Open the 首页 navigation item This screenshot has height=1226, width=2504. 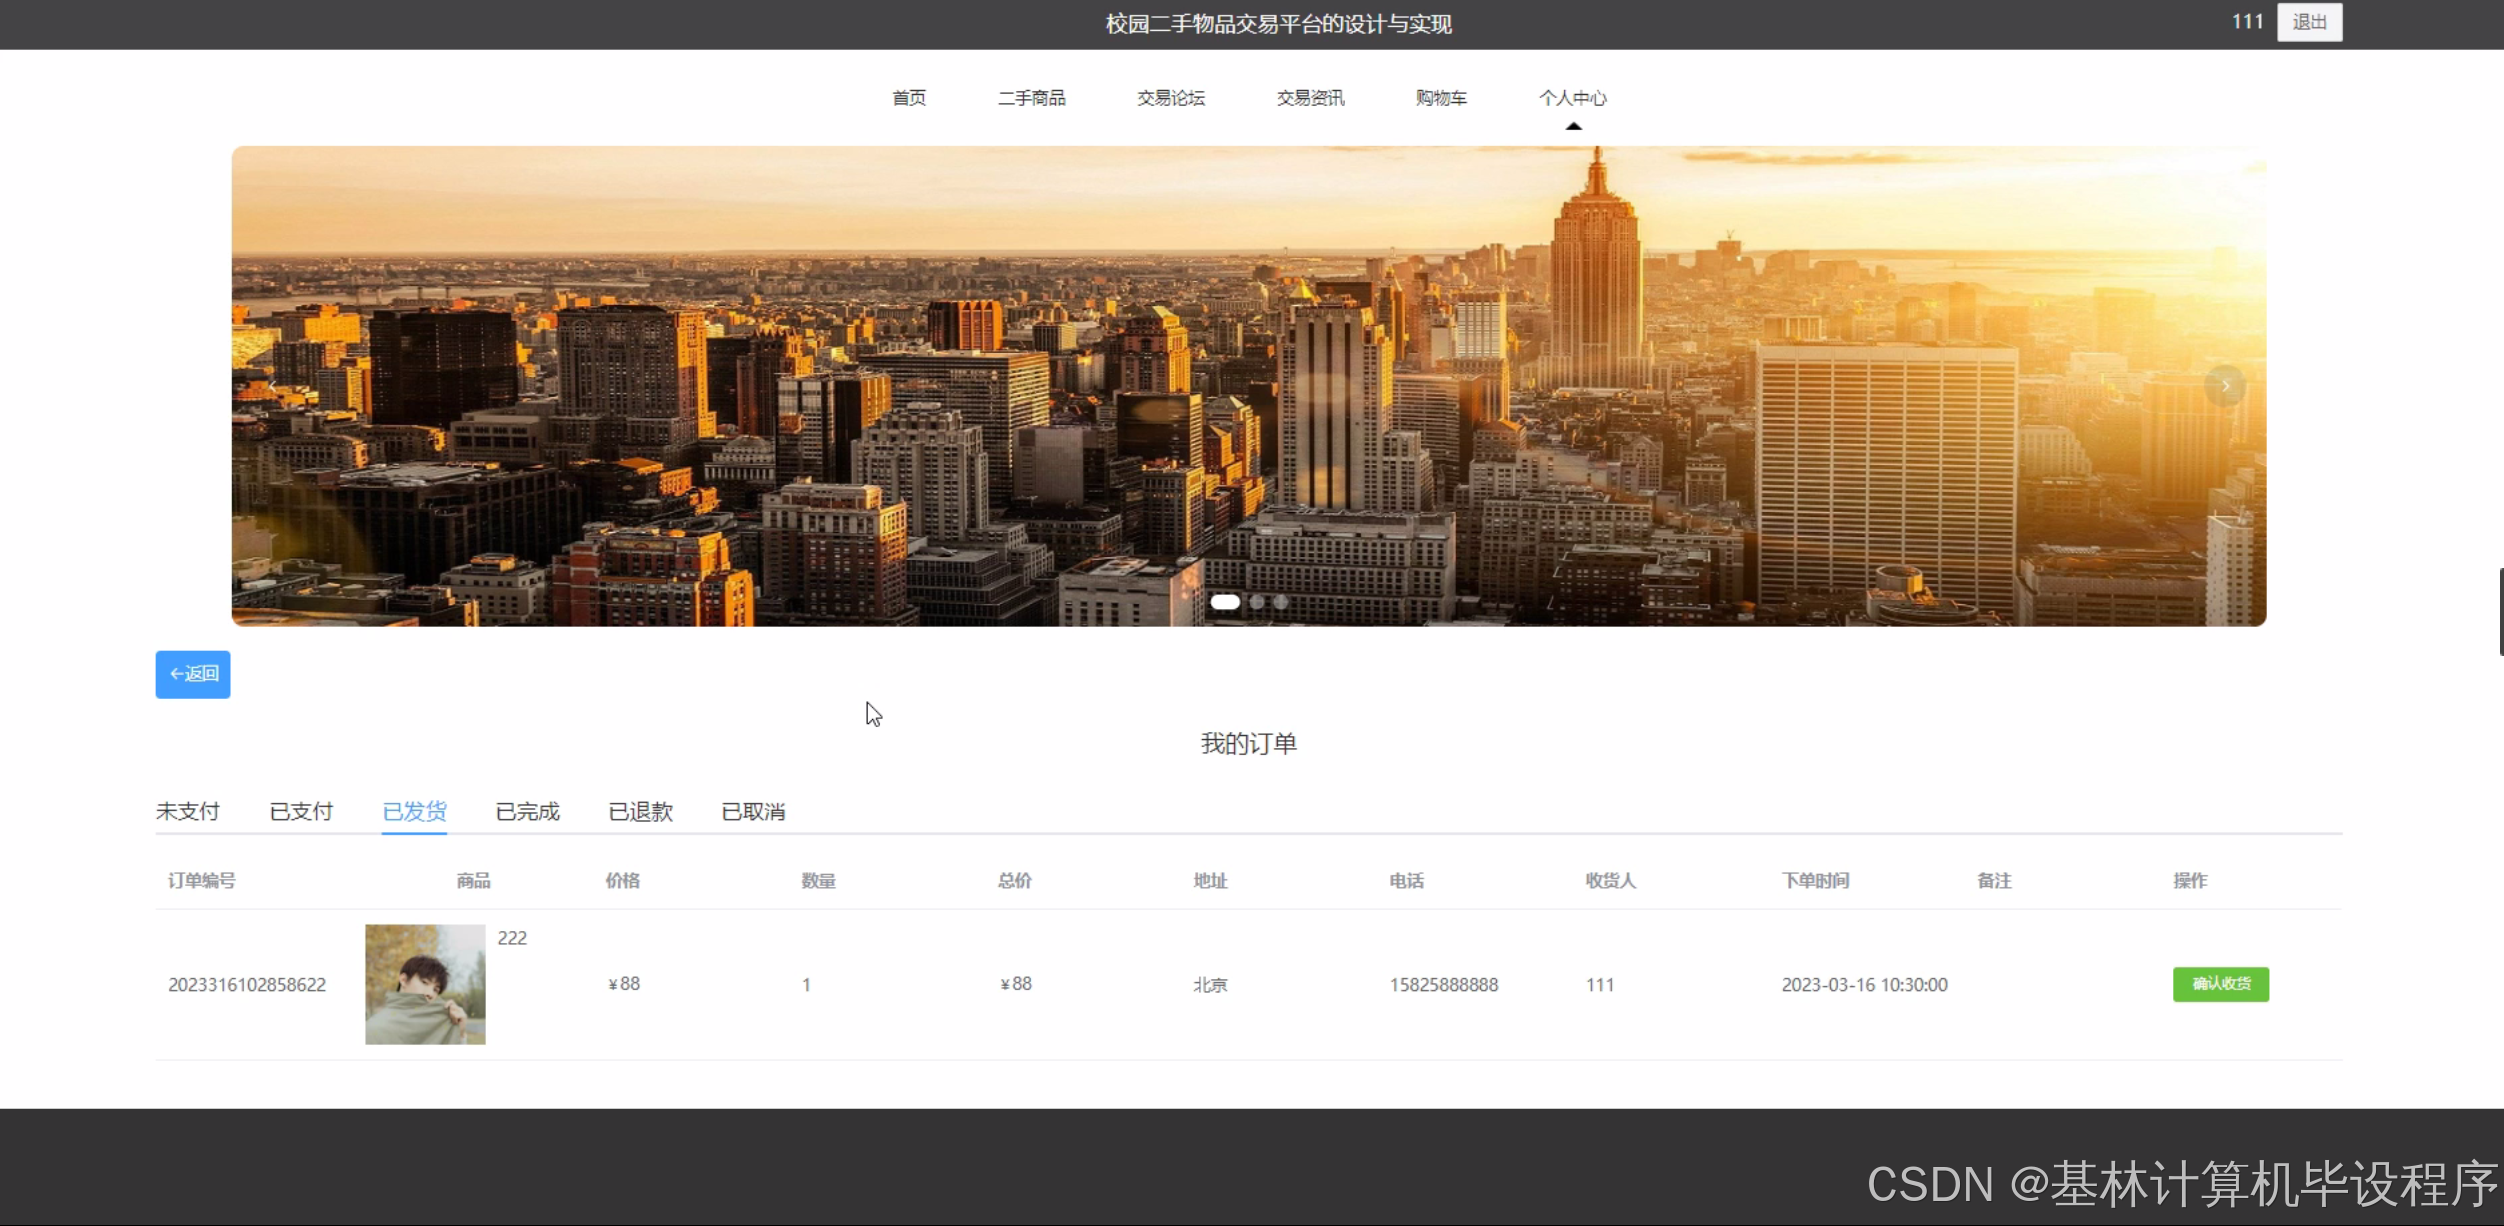[909, 98]
